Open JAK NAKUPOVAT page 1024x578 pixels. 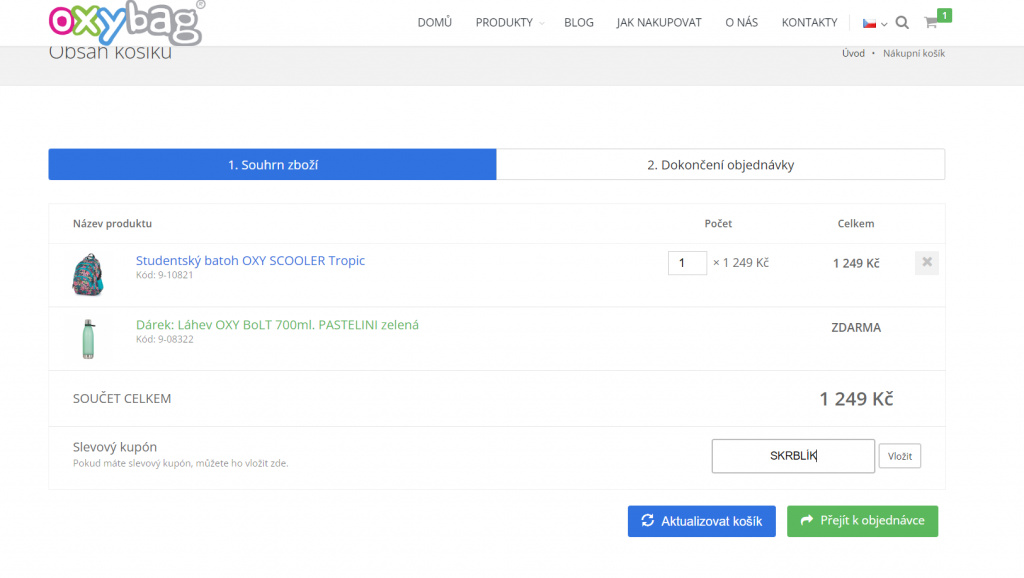[659, 23]
